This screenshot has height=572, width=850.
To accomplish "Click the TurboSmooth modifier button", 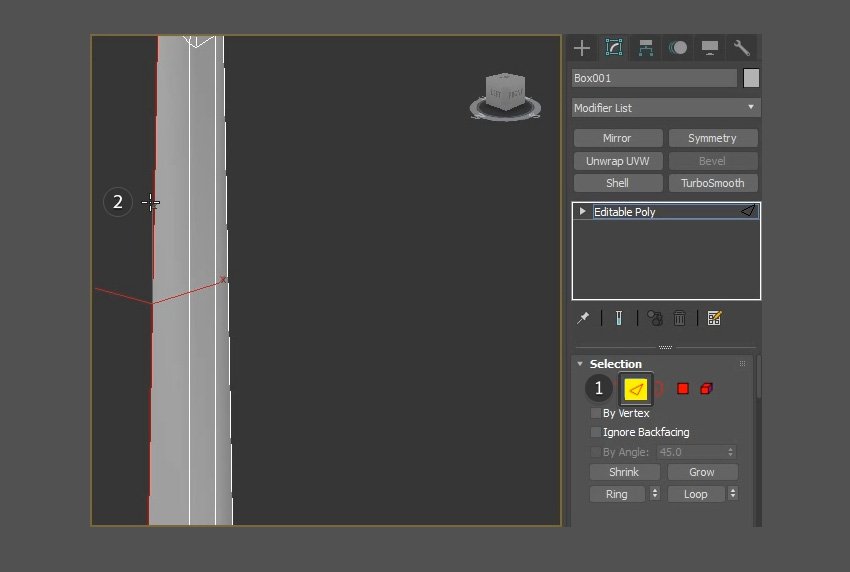I will tap(713, 183).
